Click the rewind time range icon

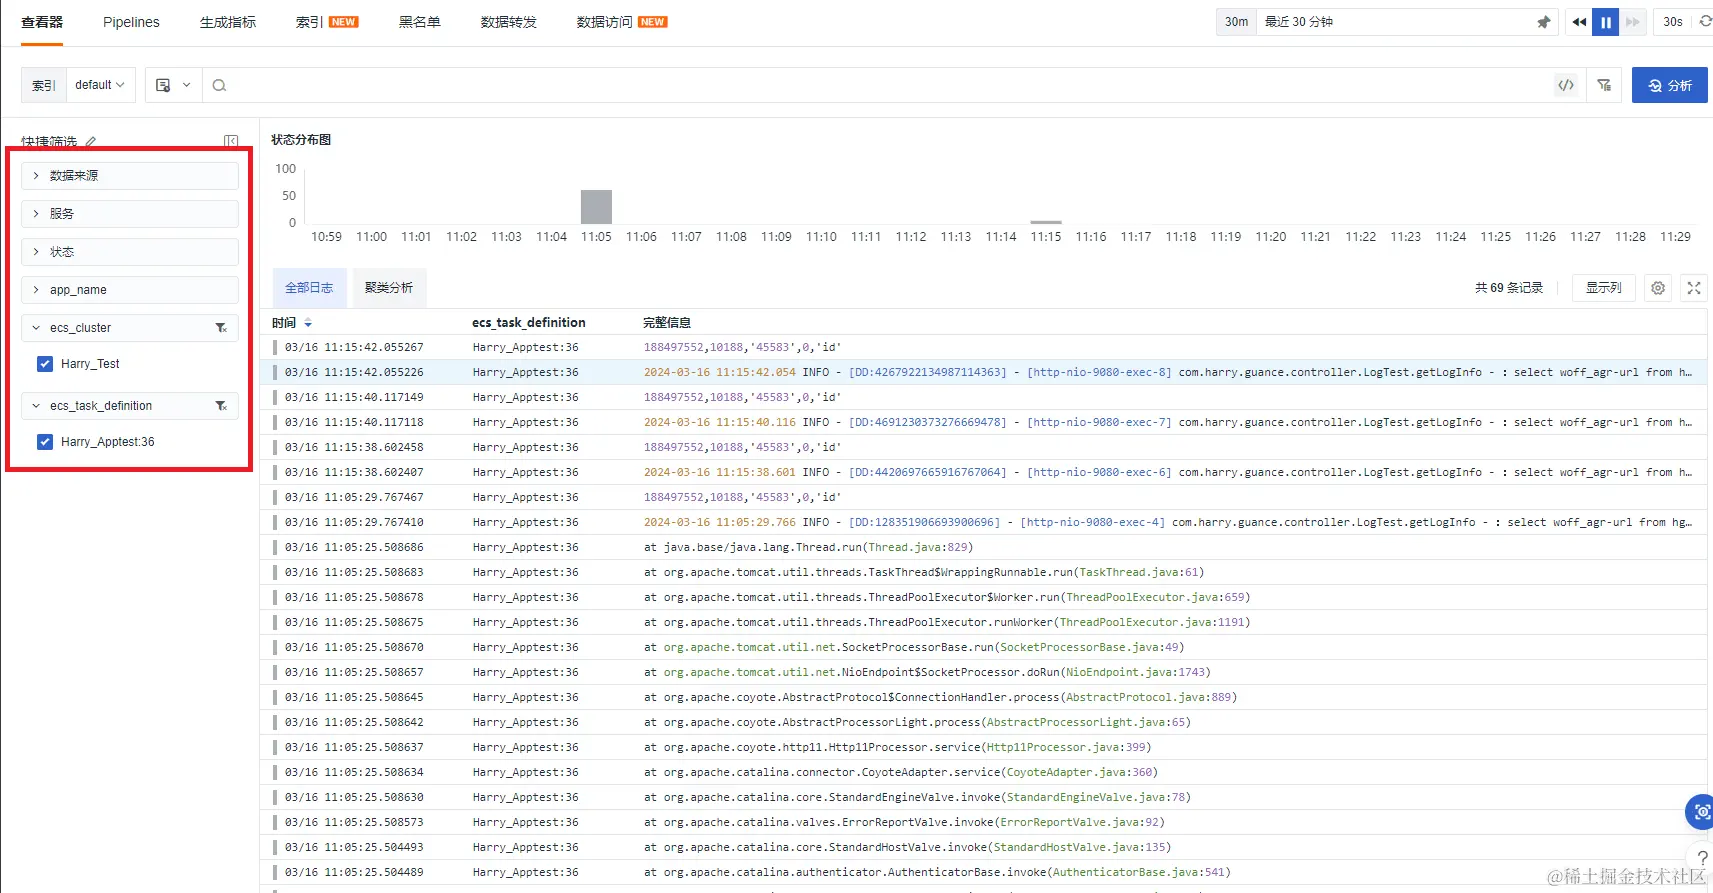point(1579,22)
